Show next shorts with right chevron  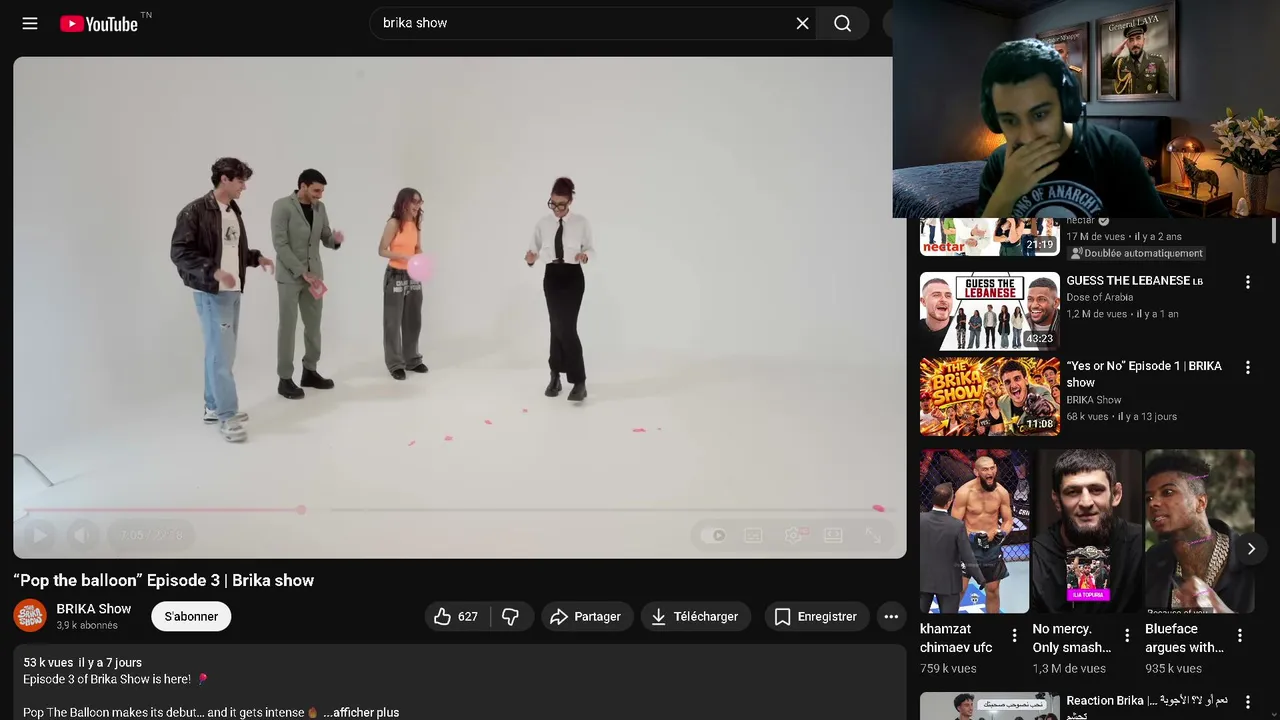tap(1250, 549)
